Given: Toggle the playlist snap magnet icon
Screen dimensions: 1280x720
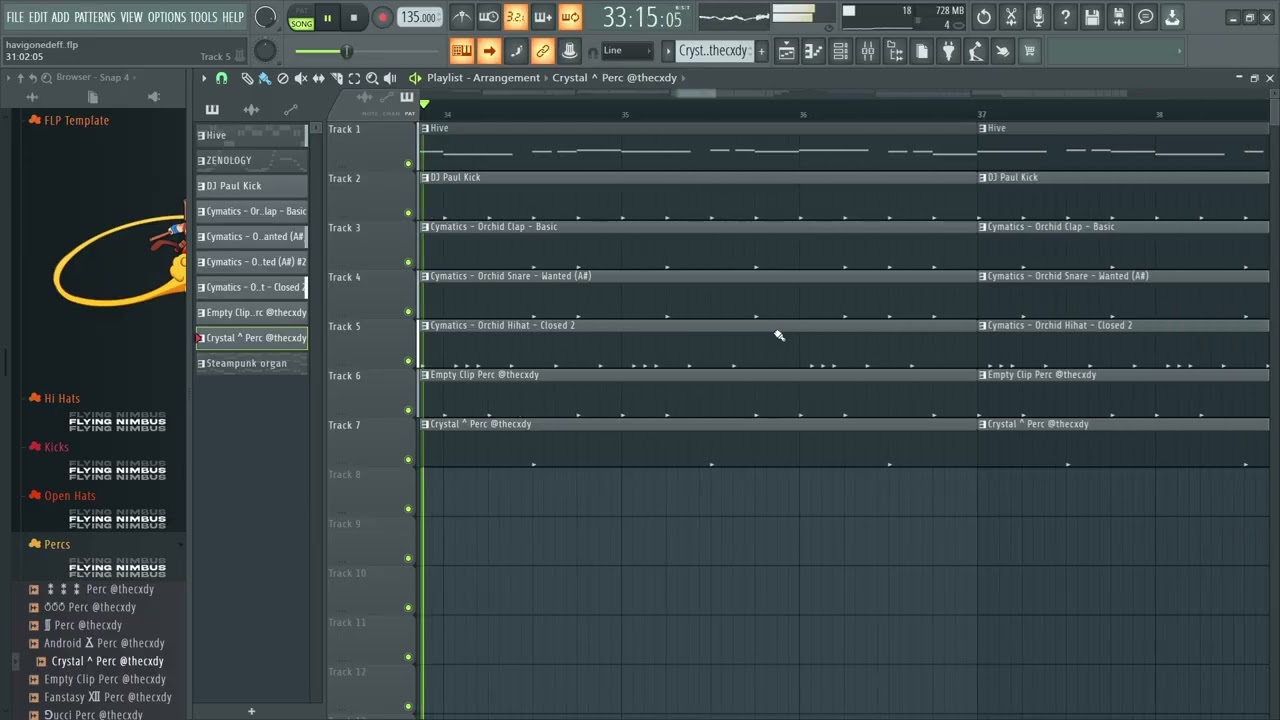Looking at the screenshot, I should point(222,78).
